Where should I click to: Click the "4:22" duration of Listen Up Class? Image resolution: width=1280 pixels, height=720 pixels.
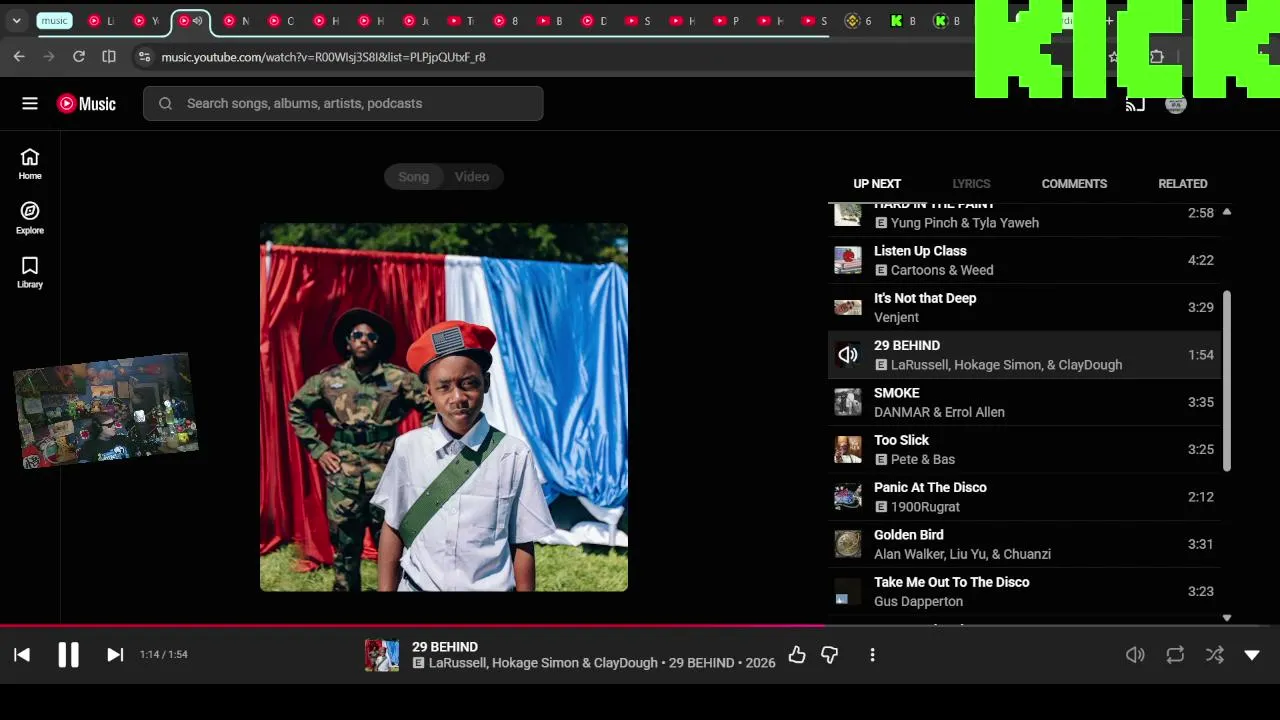[1201, 260]
